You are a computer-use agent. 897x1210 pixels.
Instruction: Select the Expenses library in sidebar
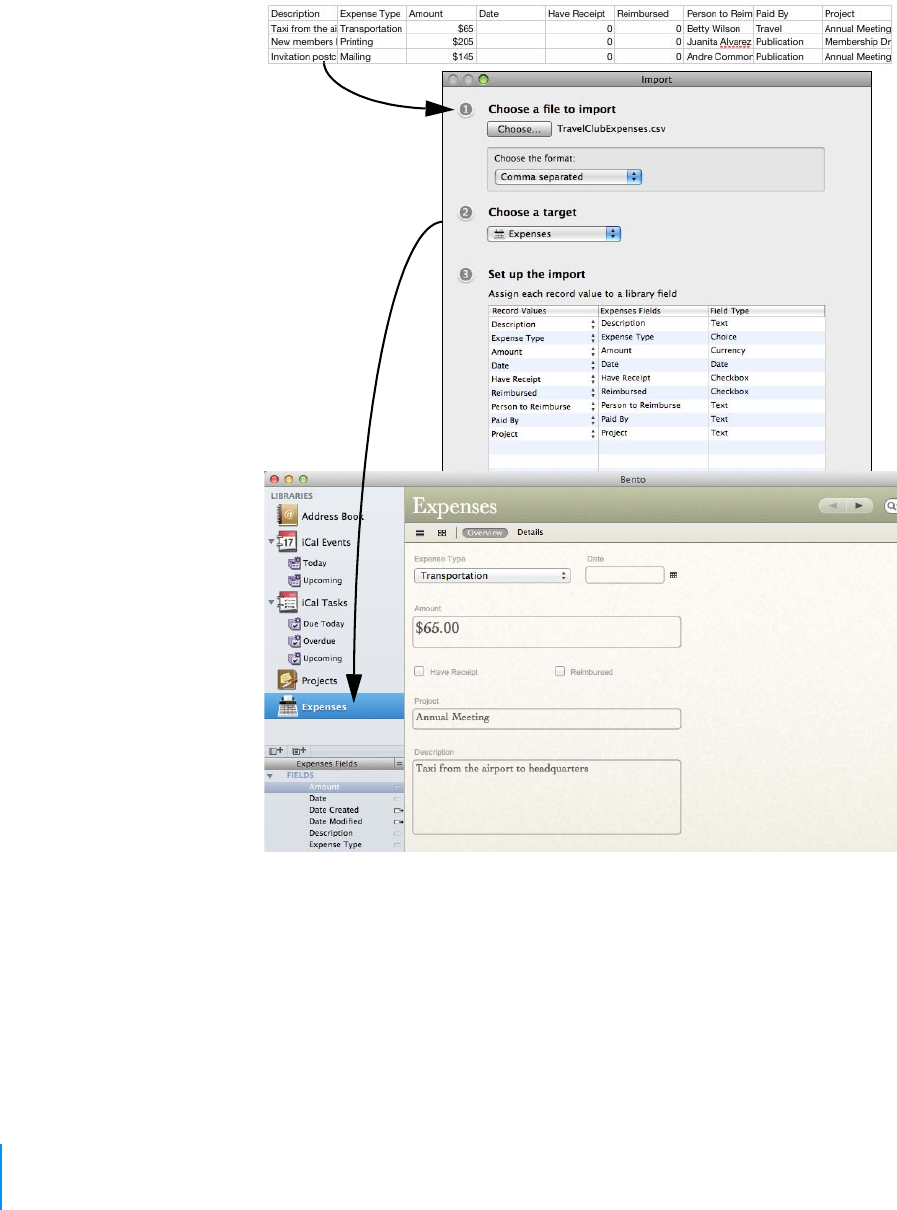click(334, 706)
